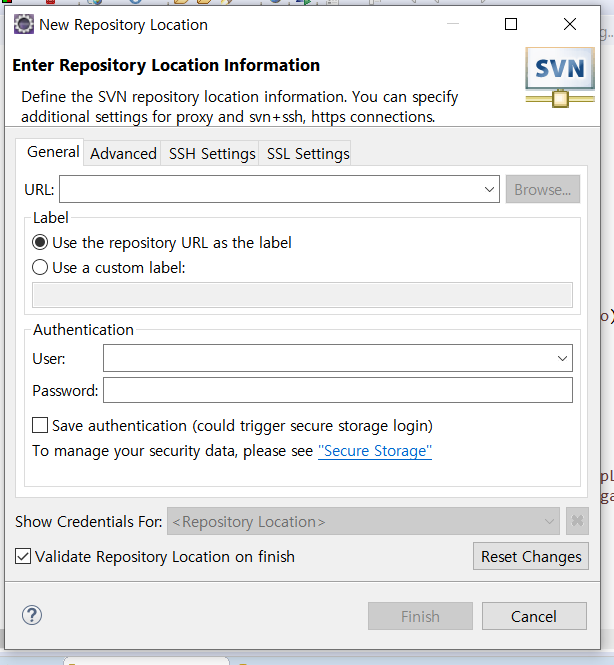614x665 pixels.
Task: Click the Reset Changes button
Action: [x=531, y=556]
